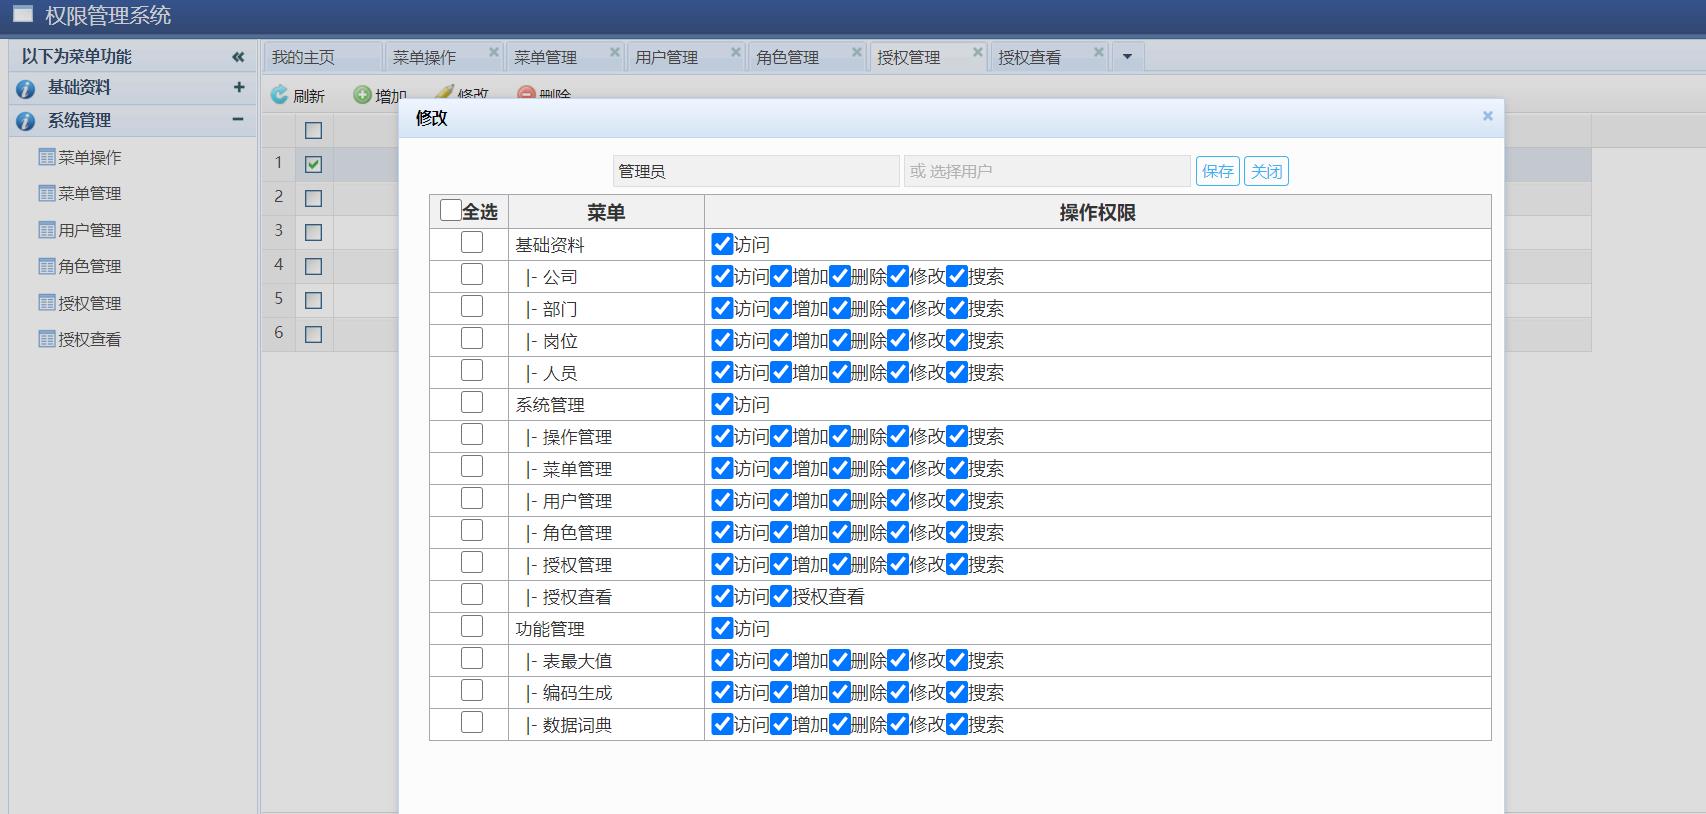The width and height of the screenshot is (1706, 814).
Task: Check the grid checkbox in row 4
Action: pos(313,266)
